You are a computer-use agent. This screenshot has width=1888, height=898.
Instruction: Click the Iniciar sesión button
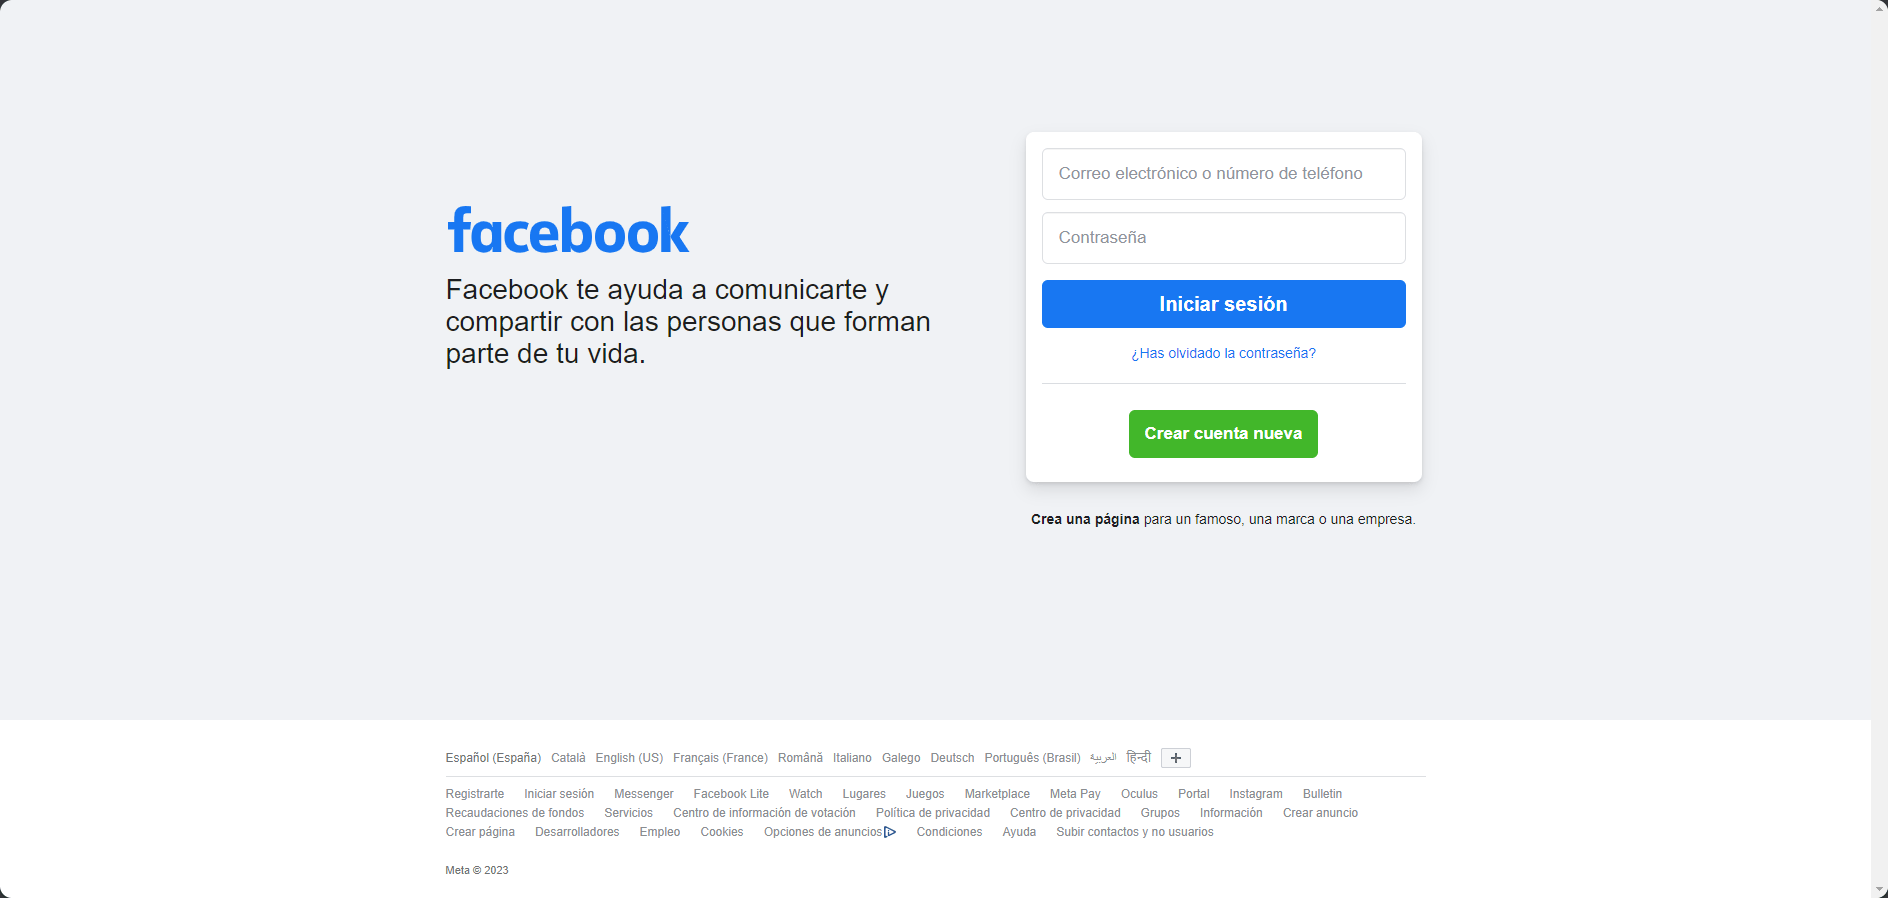tap(1223, 304)
